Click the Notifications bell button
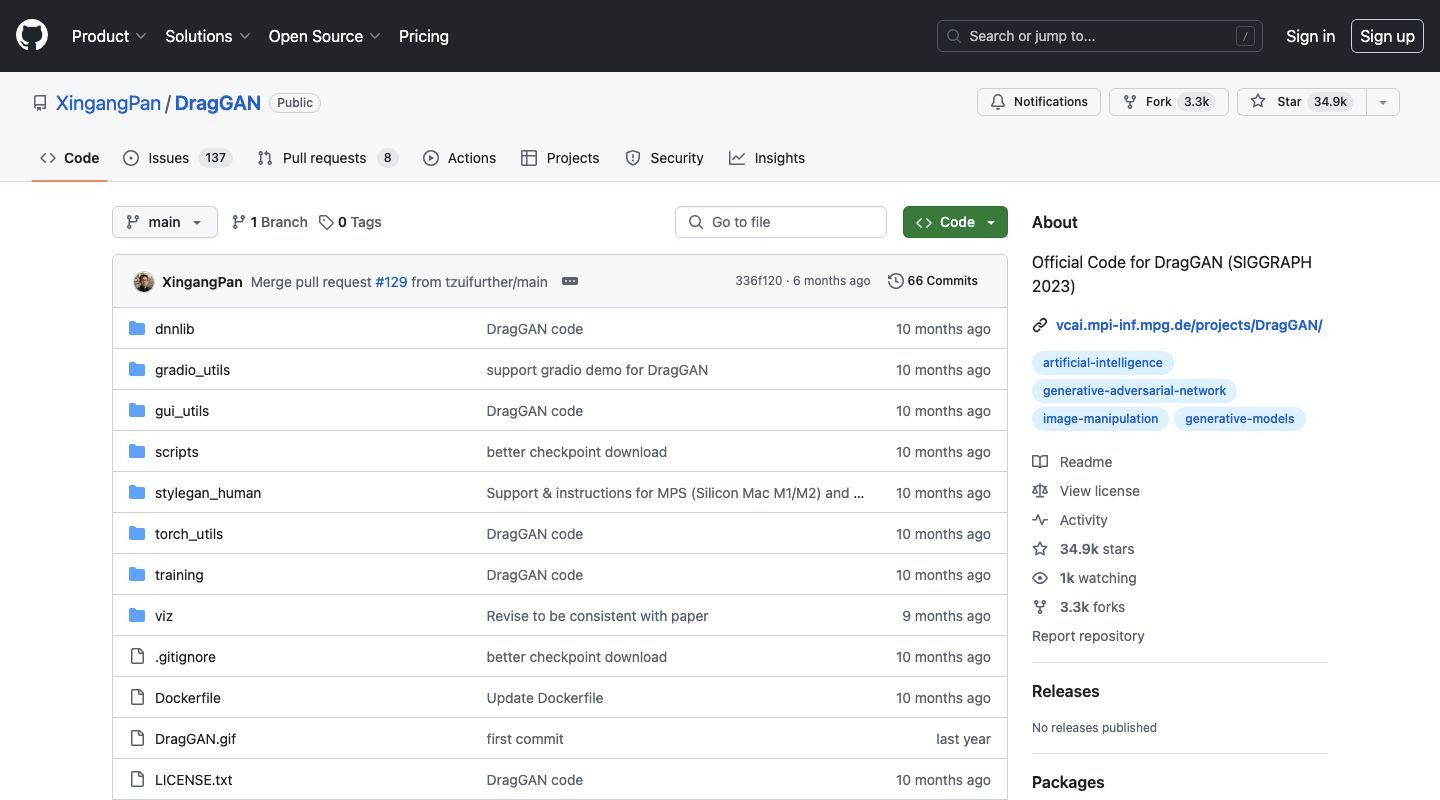 1039,102
